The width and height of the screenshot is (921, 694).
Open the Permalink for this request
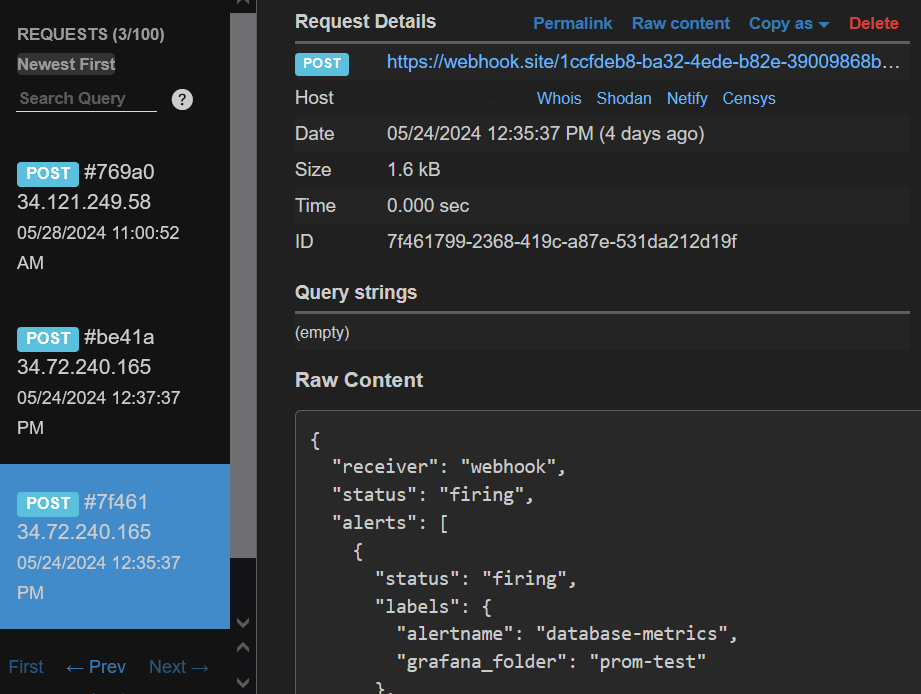573,23
